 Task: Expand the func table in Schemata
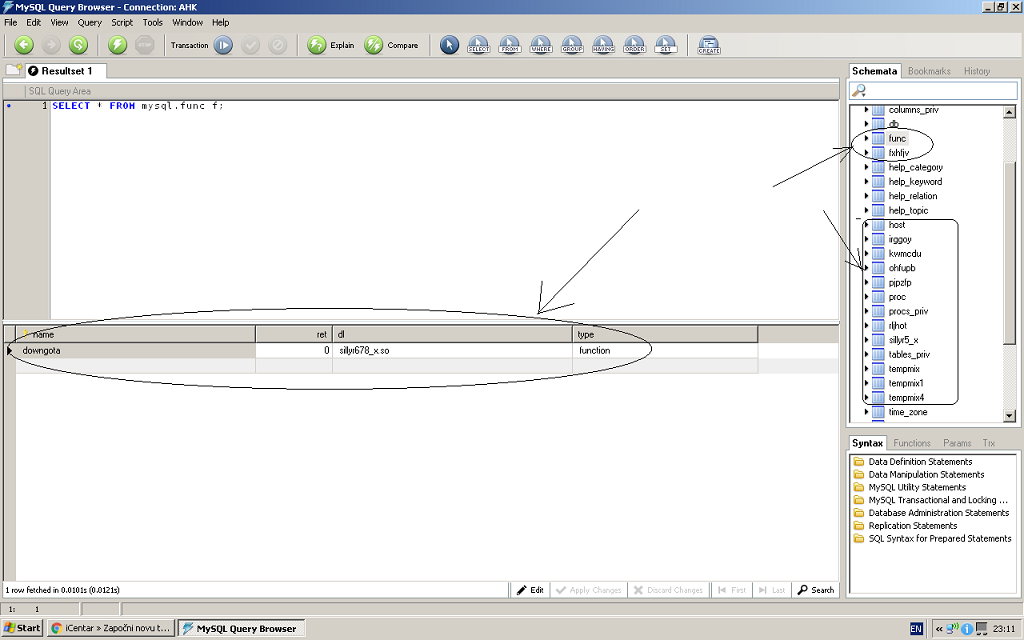867,139
